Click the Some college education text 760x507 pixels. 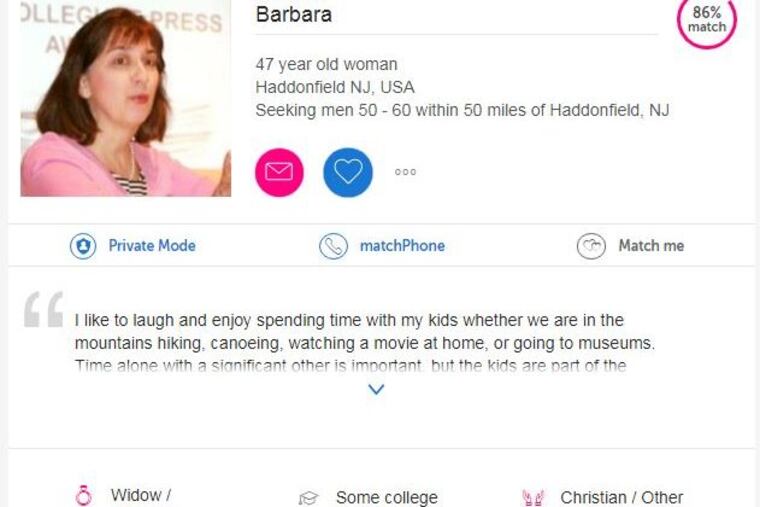coord(386,497)
